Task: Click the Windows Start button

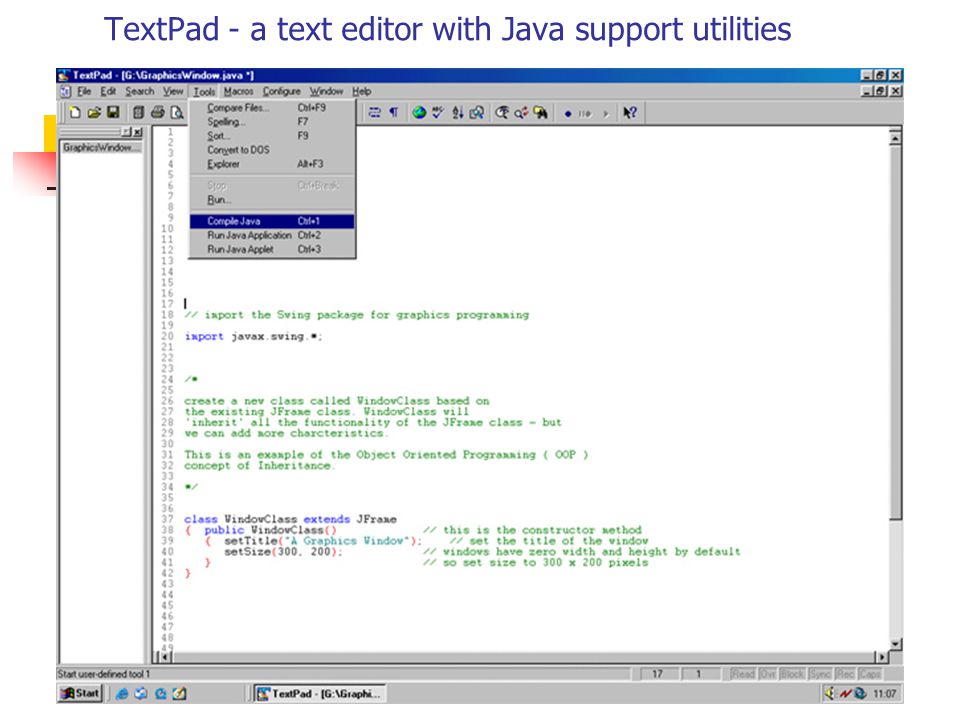Action: [80, 693]
